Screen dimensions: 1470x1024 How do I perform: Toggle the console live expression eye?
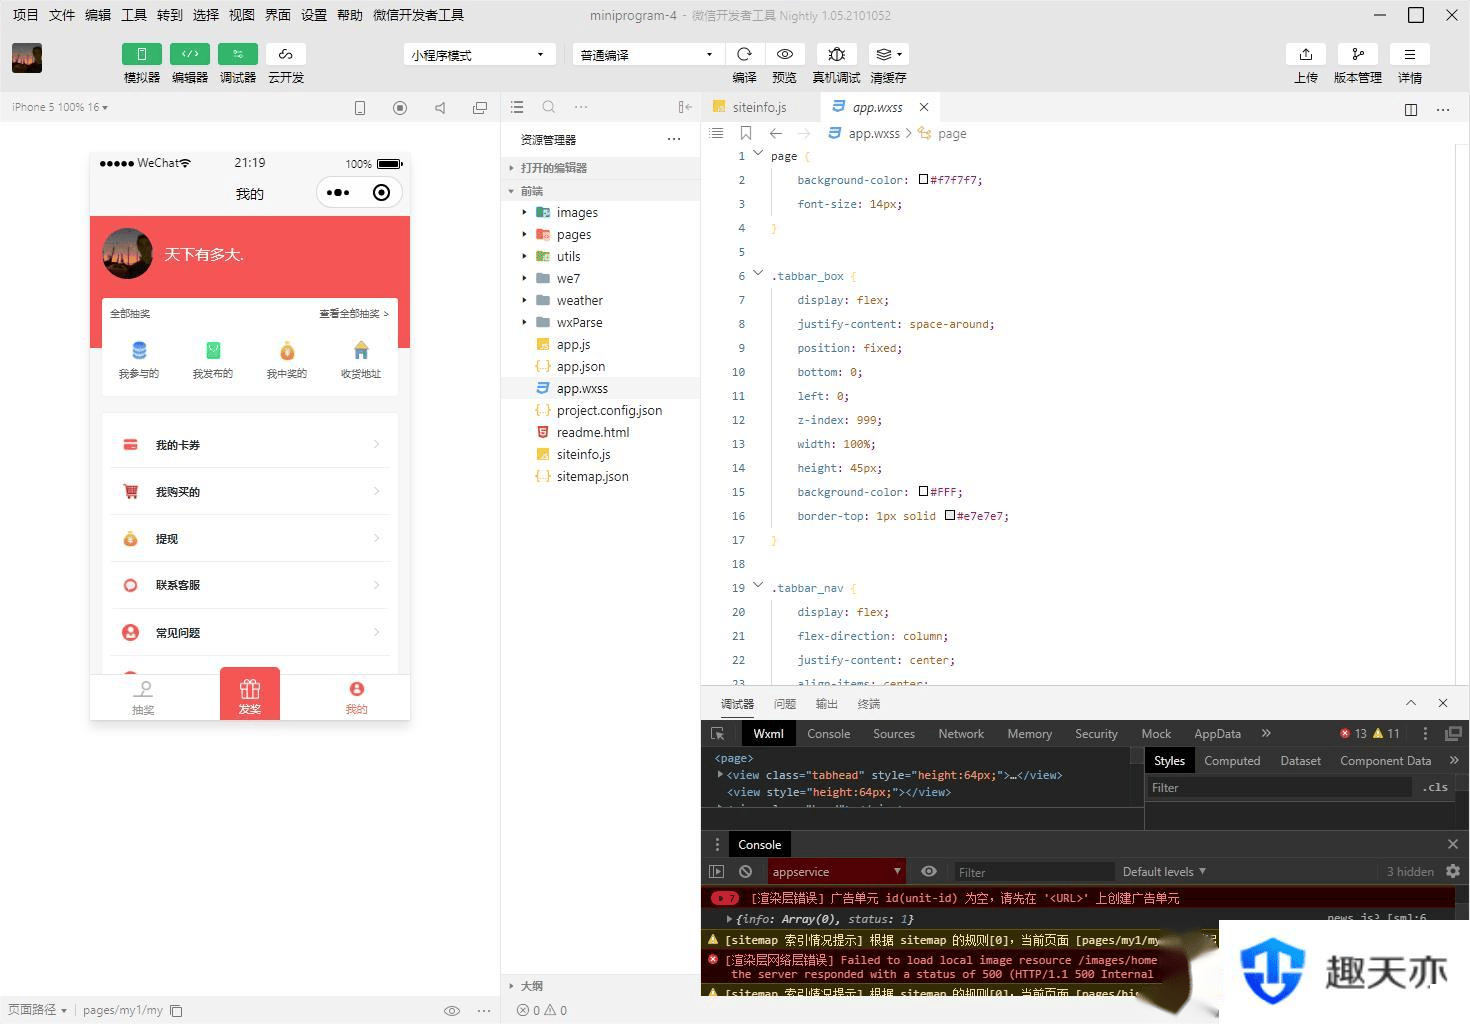click(929, 871)
